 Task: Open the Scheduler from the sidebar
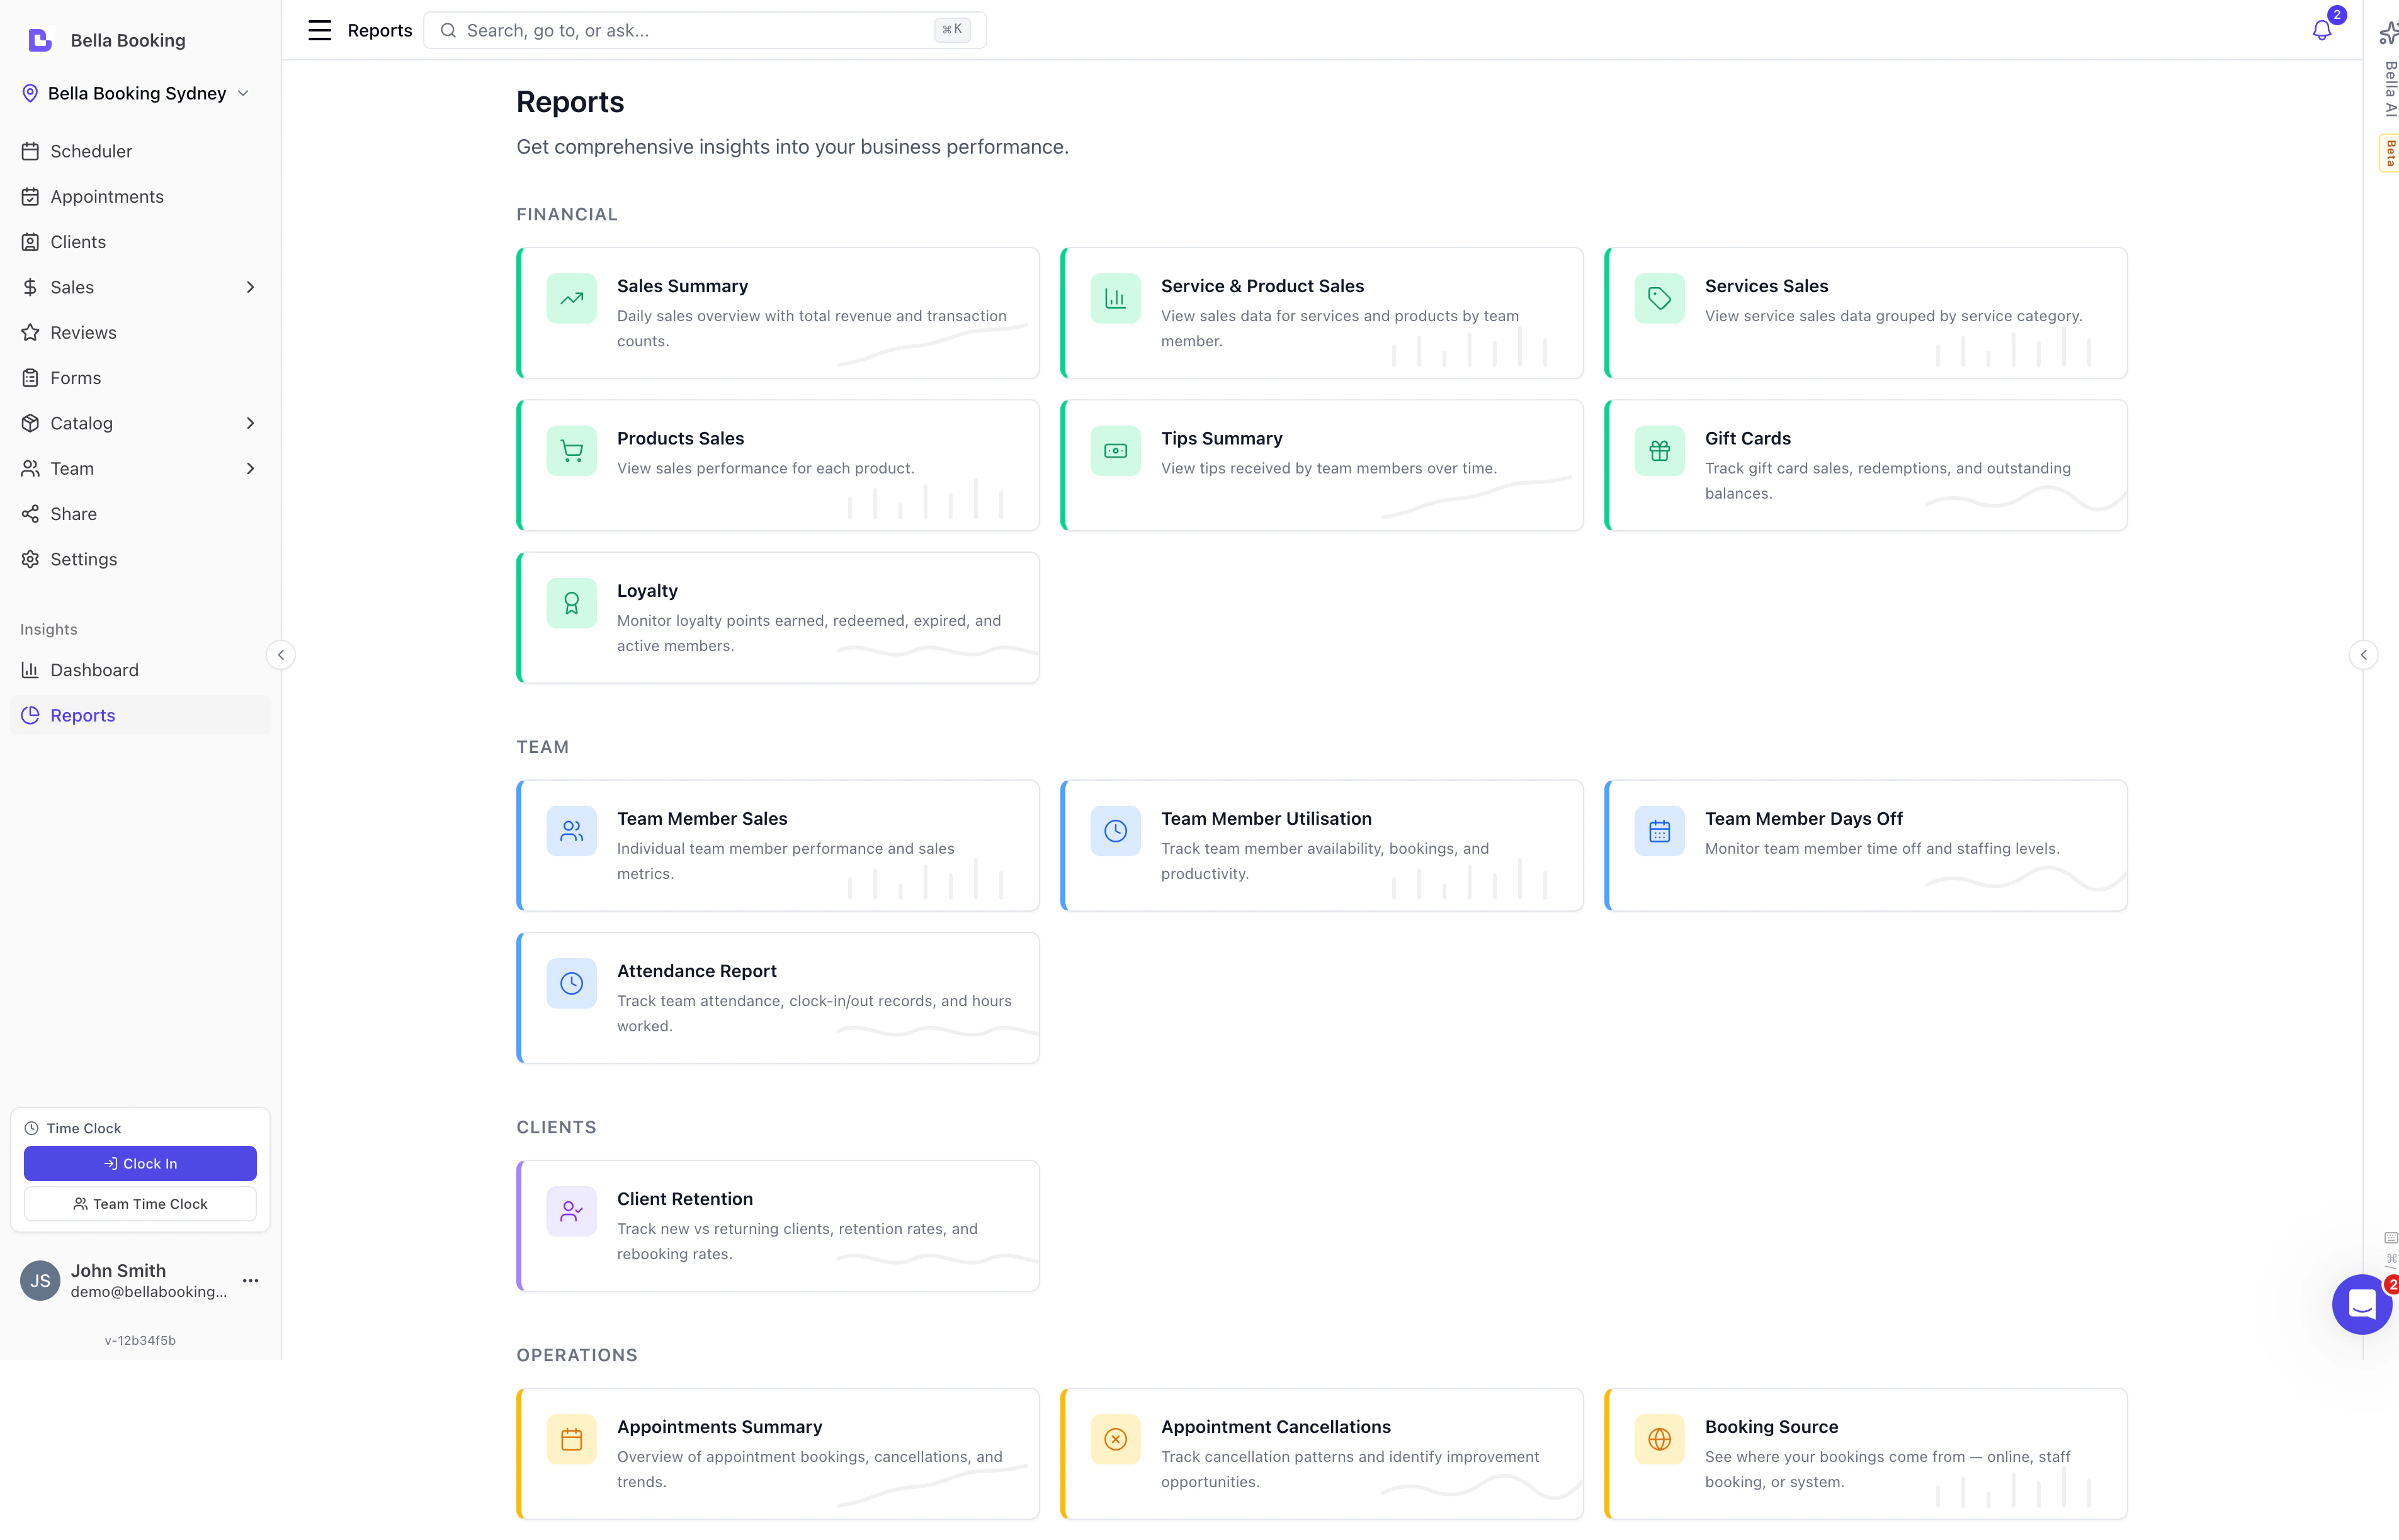[92, 151]
